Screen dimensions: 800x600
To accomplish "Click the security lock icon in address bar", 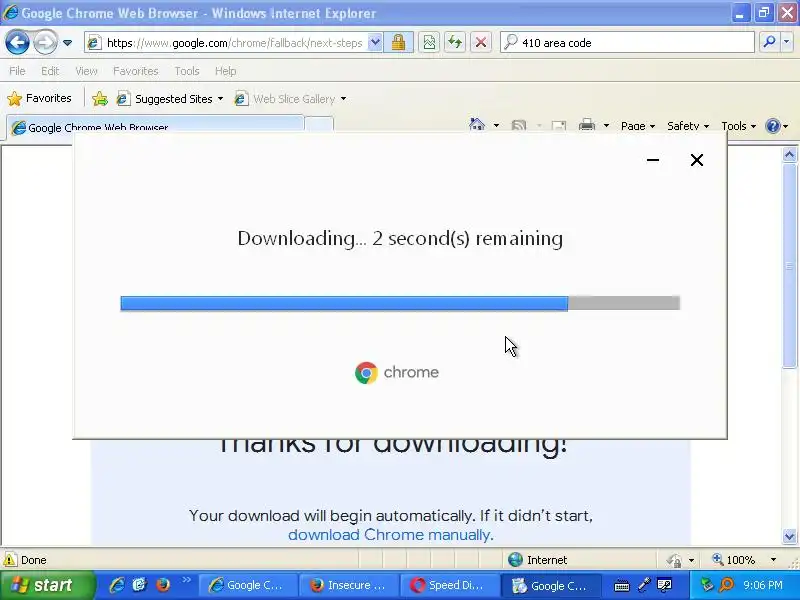I will [x=398, y=42].
